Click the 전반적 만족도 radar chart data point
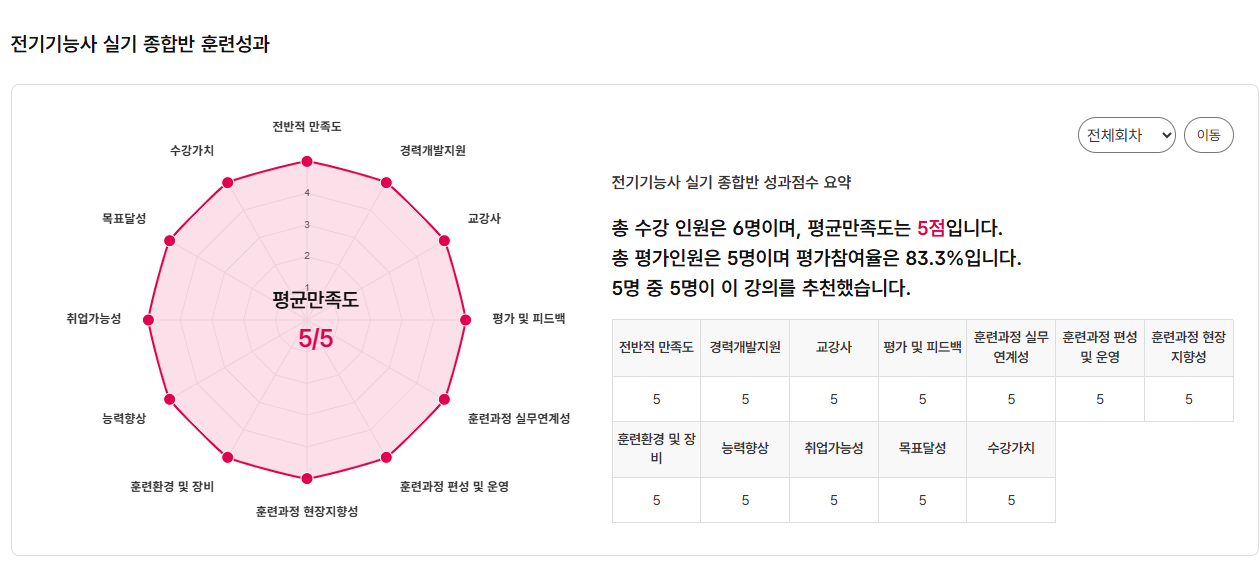This screenshot has height=563, width=1260. [307, 162]
